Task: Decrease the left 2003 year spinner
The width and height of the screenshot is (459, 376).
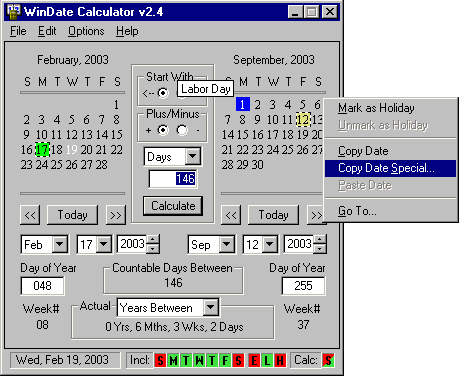Action: click(x=153, y=248)
